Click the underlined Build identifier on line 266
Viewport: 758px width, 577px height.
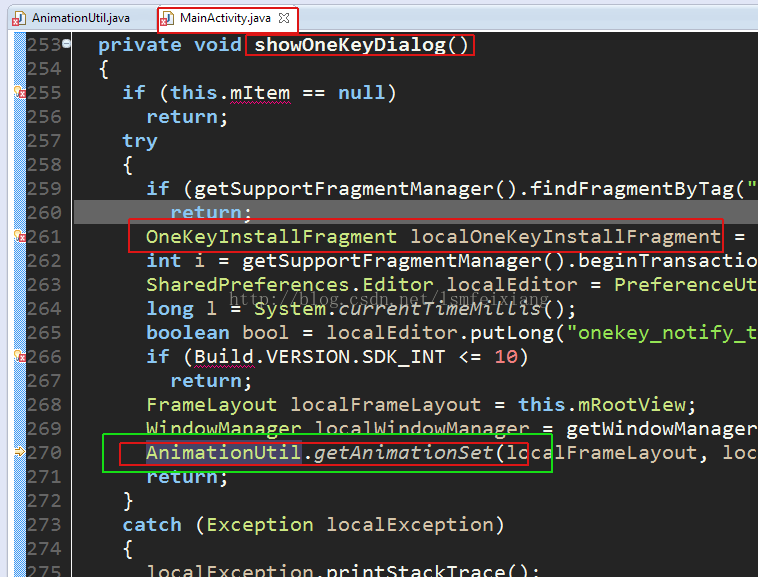tap(224, 357)
